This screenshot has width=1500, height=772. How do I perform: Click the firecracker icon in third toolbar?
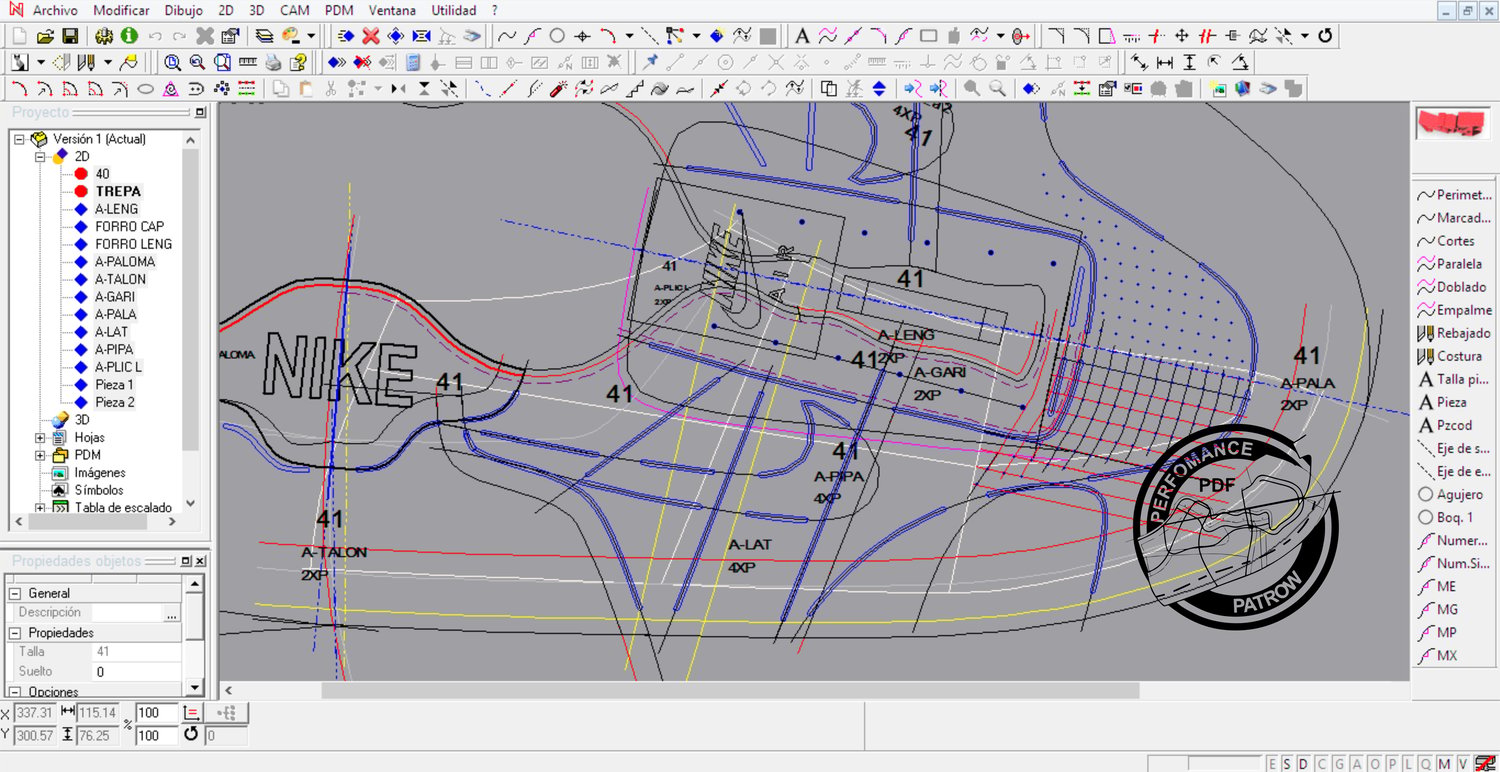click(559, 89)
